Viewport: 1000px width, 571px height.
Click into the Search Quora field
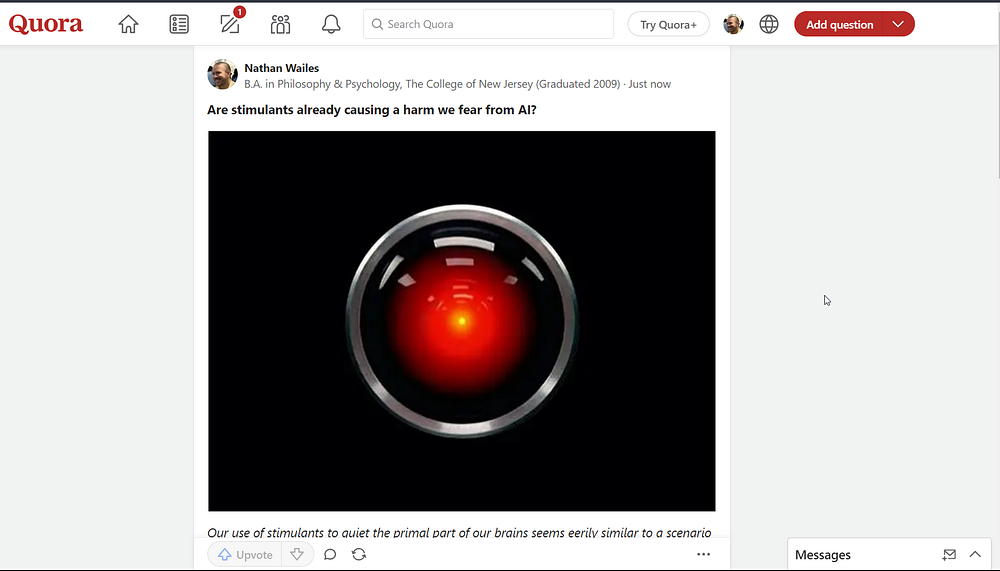coord(489,24)
